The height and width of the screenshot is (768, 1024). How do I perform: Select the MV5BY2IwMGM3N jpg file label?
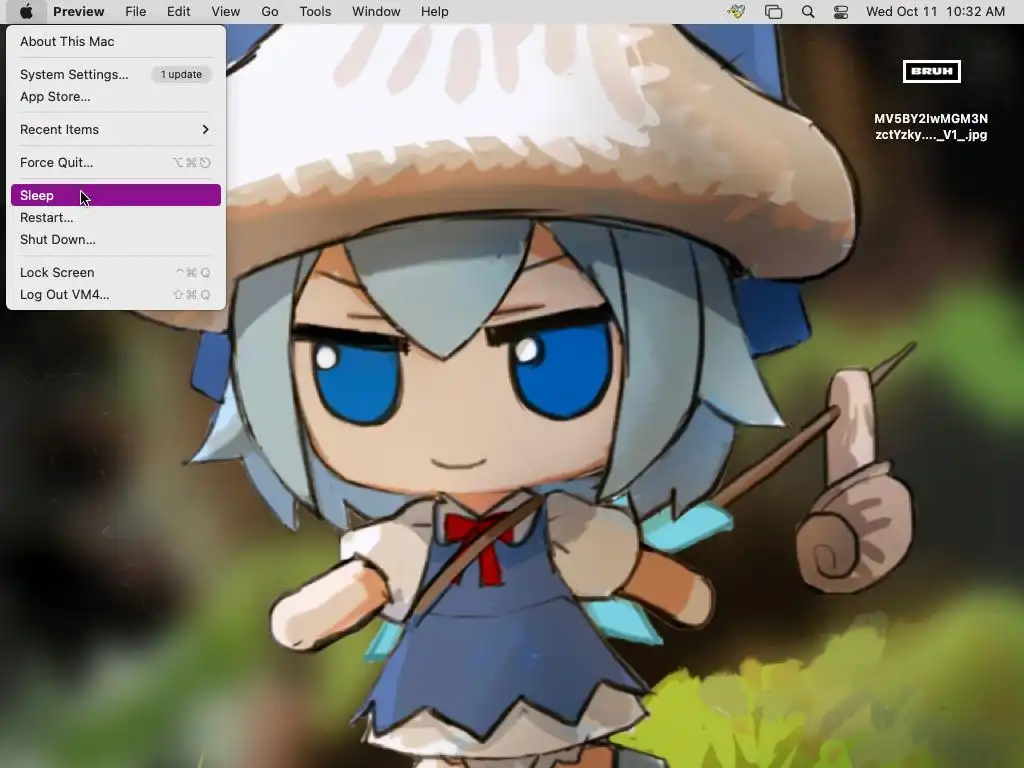click(x=931, y=127)
